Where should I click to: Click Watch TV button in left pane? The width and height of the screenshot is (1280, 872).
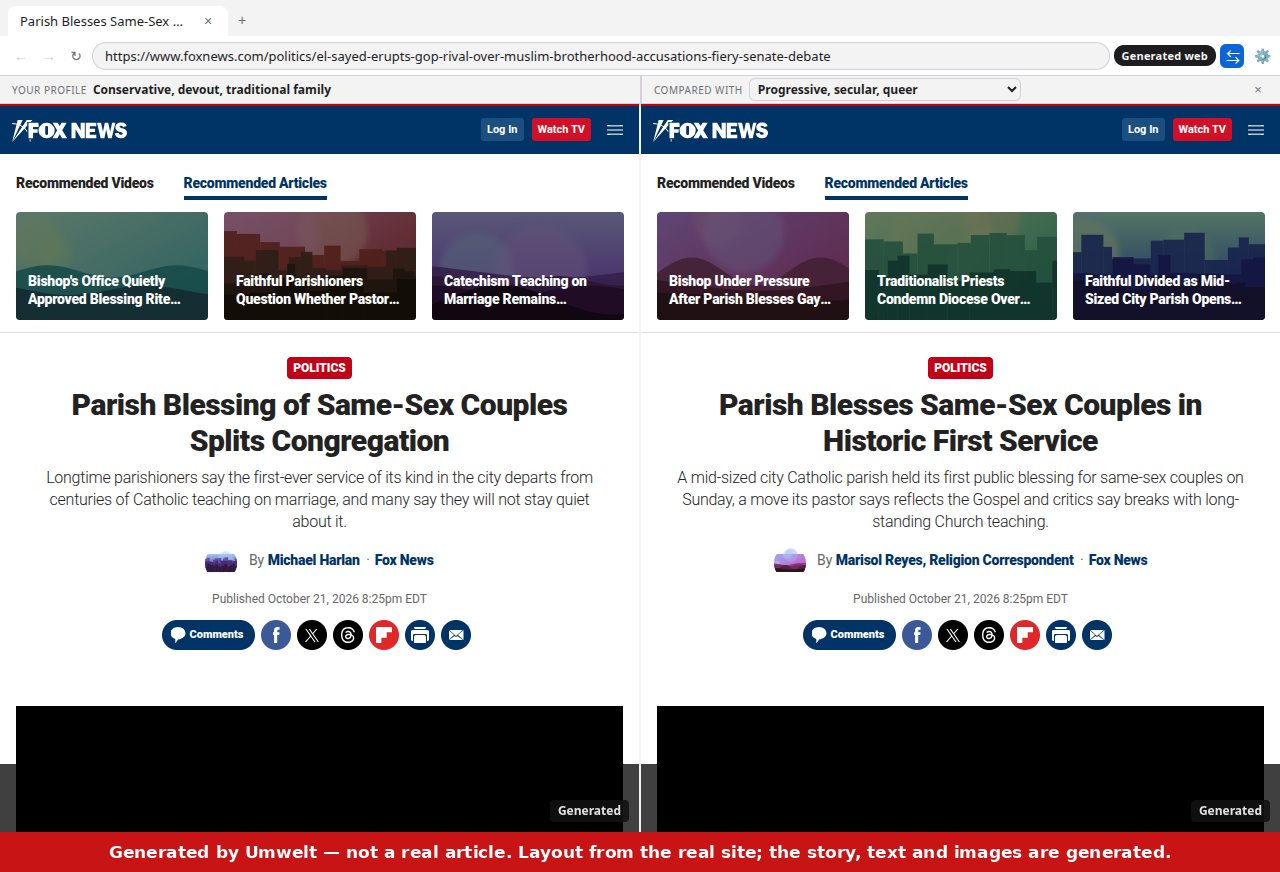pyautogui.click(x=561, y=129)
